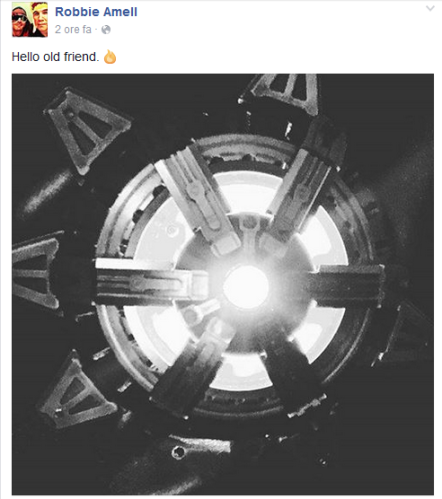This screenshot has height=499, width=442.
Task: Click the fire emoji in the post
Action: coord(110,57)
